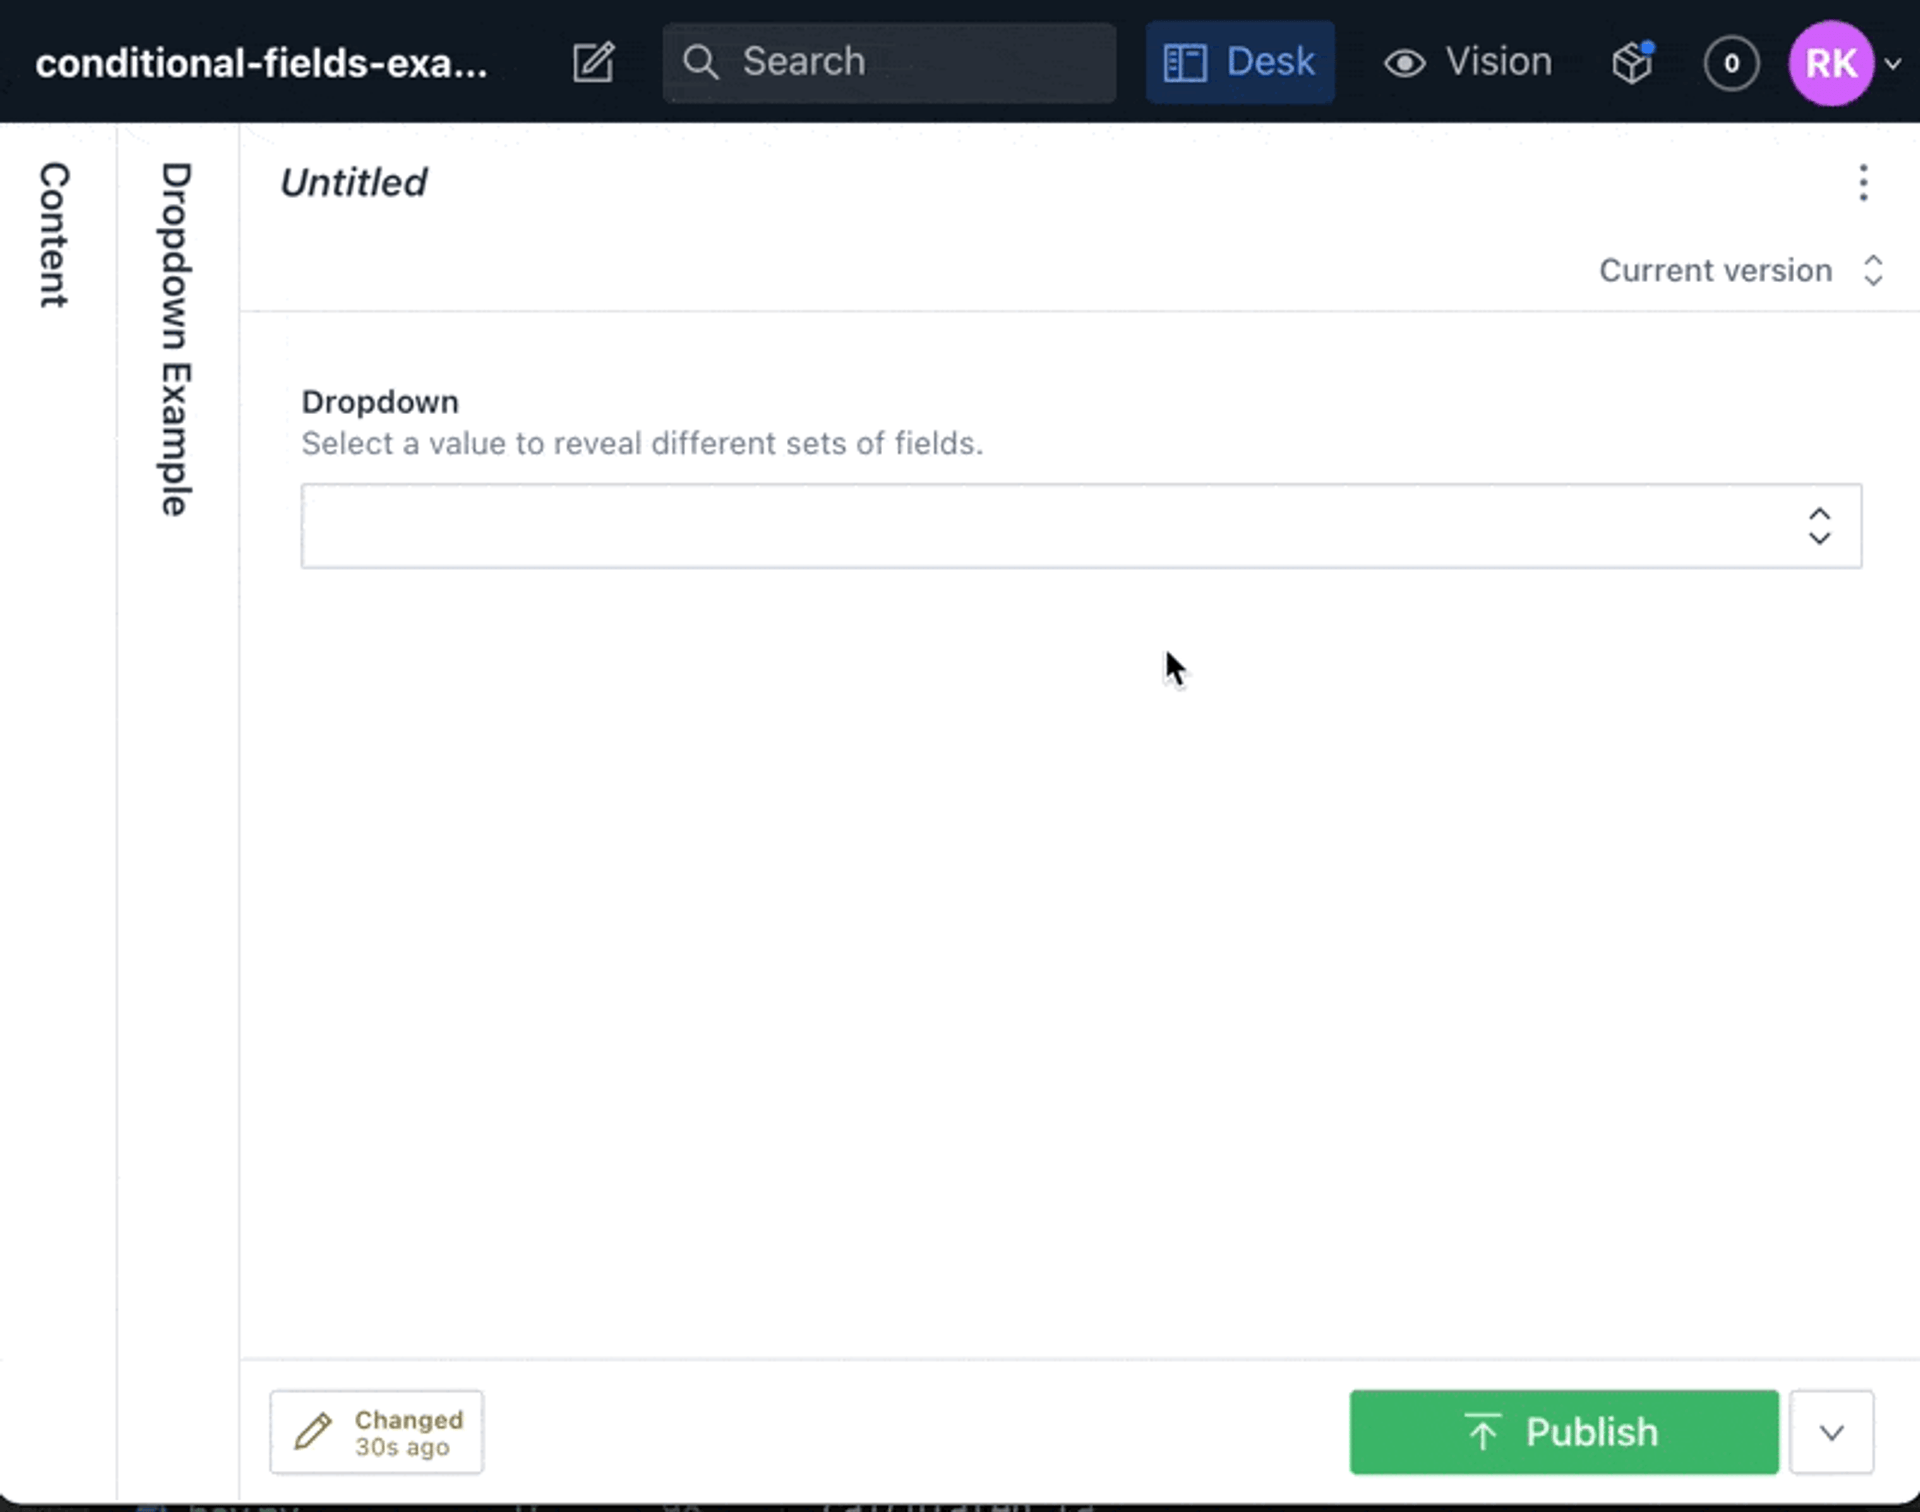Open the Current version selector
Viewport: 1920px width, 1512px height.
tap(1740, 270)
